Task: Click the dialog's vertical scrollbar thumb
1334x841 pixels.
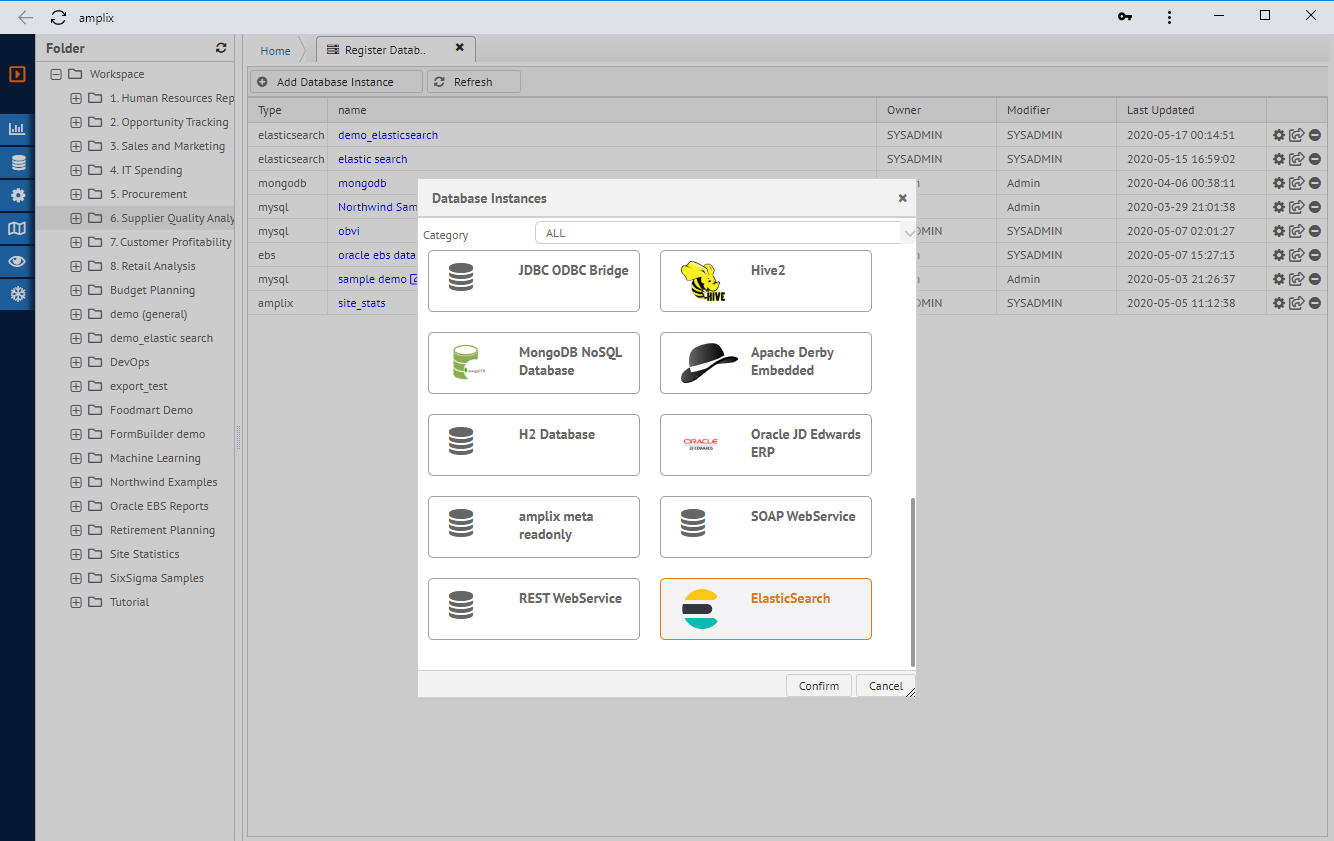Action: point(912,582)
